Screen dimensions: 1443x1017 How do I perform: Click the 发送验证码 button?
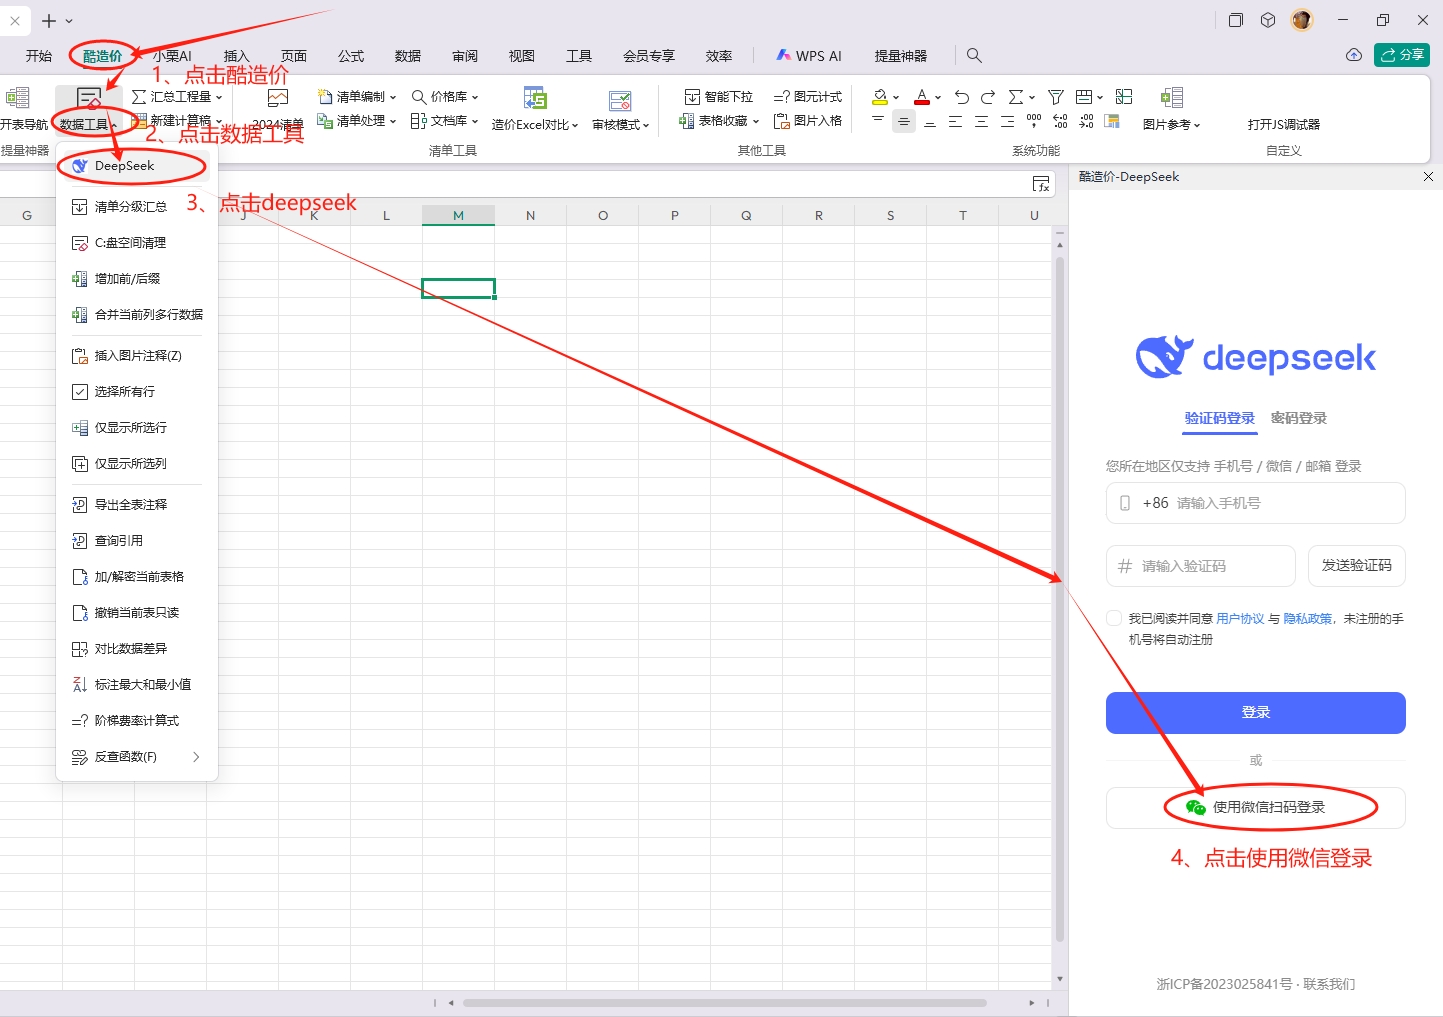point(1356,566)
